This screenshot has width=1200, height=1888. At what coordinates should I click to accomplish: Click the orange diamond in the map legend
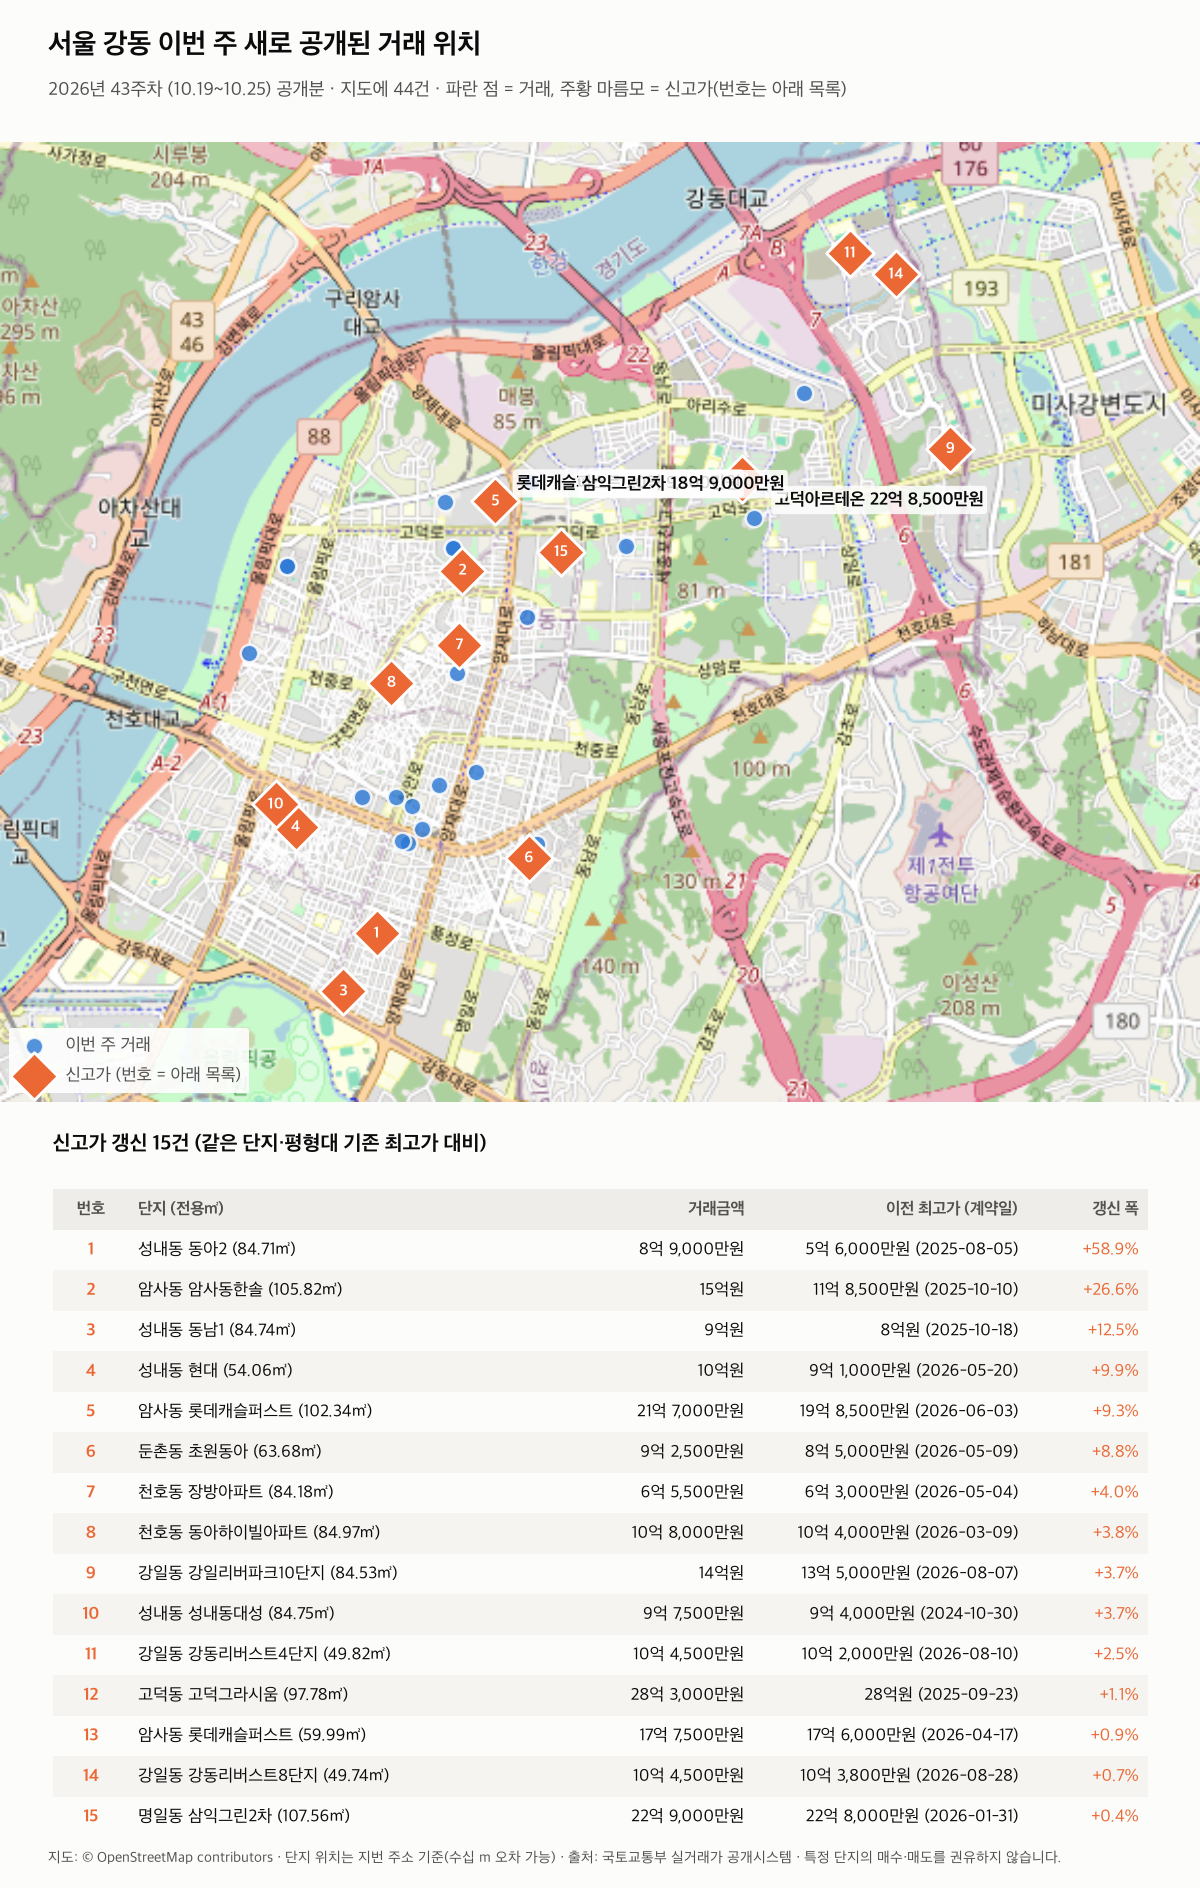pos(35,1074)
